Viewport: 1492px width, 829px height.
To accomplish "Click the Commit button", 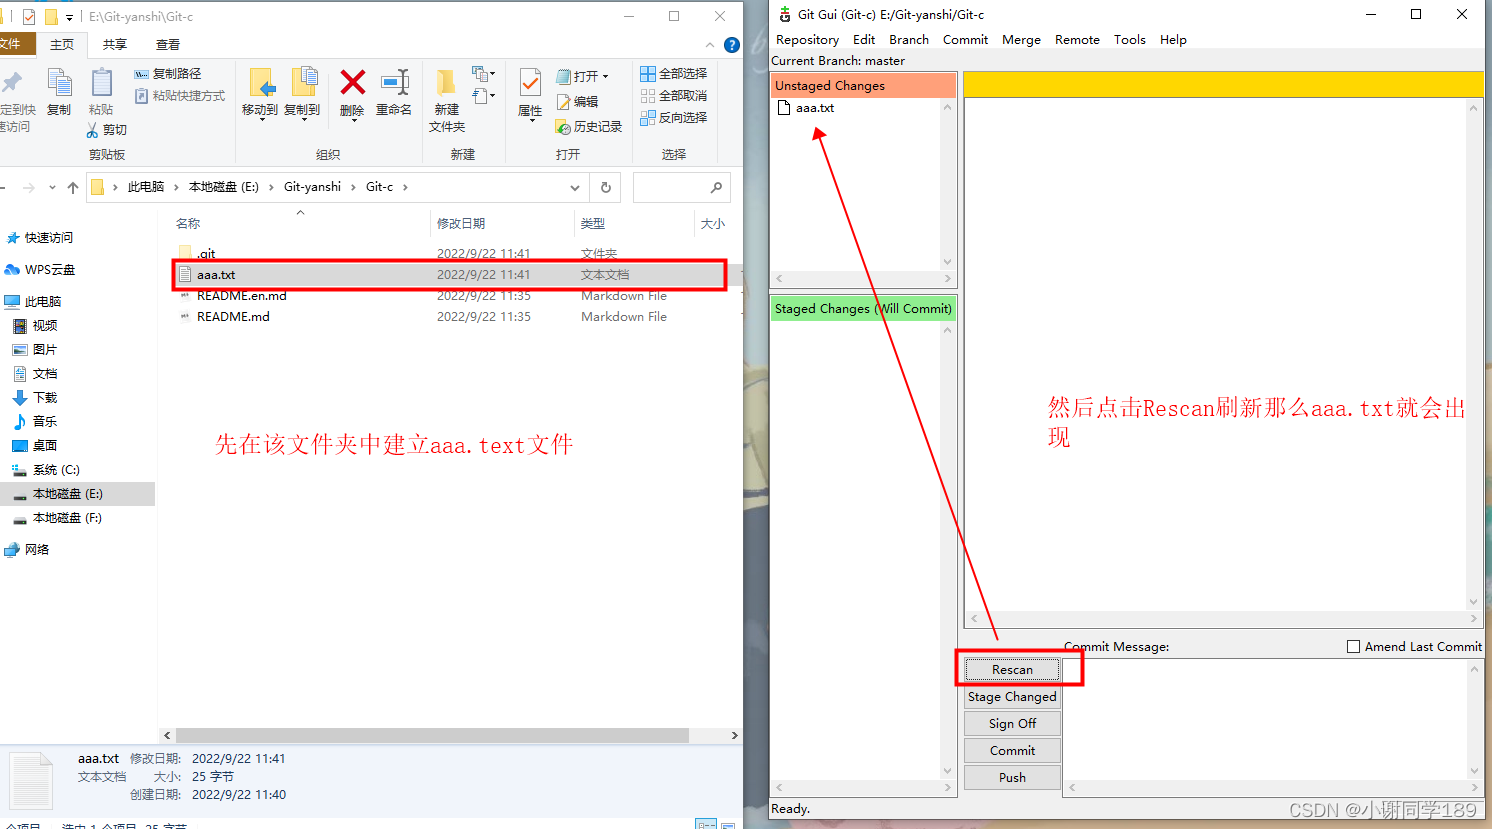I will click(1012, 751).
